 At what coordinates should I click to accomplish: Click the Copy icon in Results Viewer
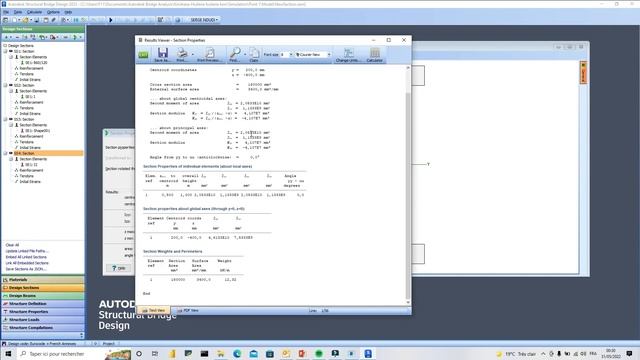(x=254, y=54)
